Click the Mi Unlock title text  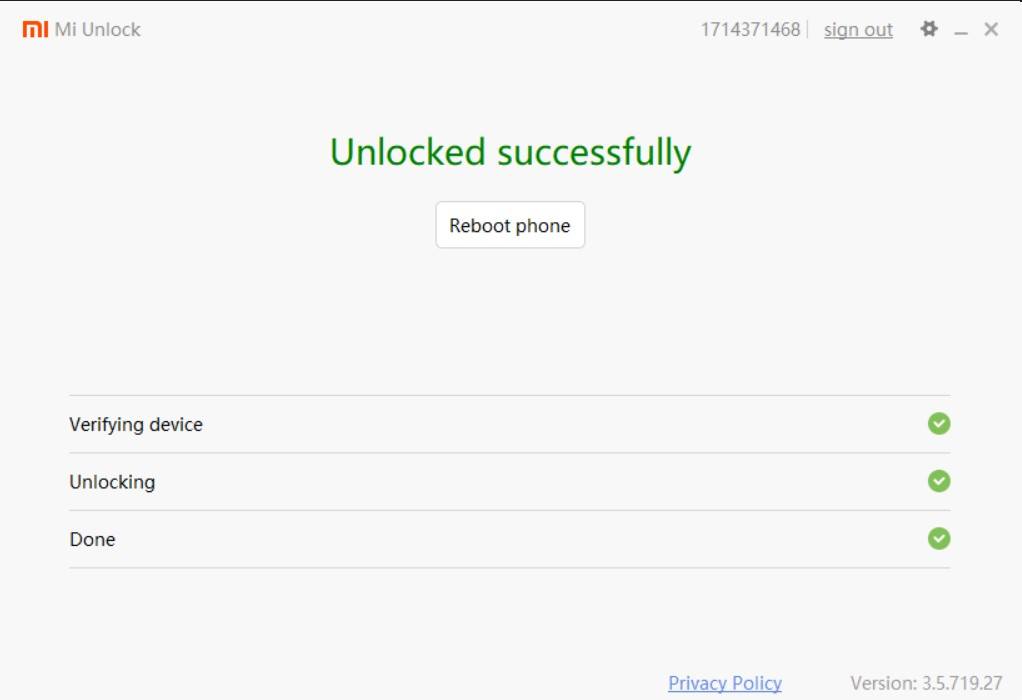tap(96, 29)
